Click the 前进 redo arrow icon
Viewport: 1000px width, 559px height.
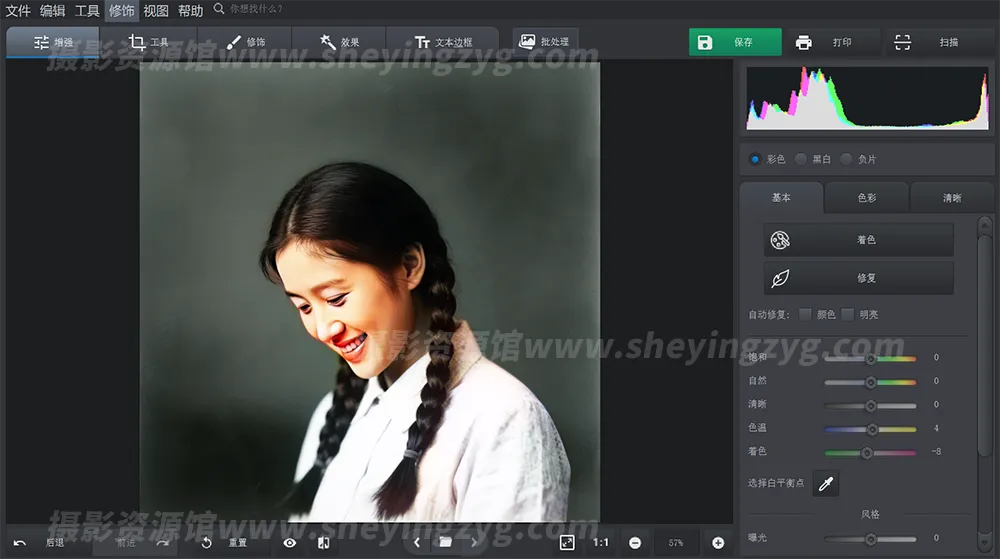pyautogui.click(x=163, y=543)
